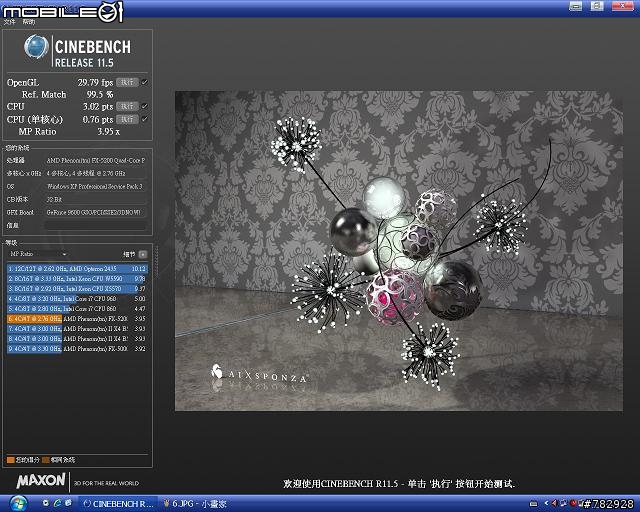Viewport: 640px width, 512px height.
Task: Open the 文件 (File) menu
Action: tap(9, 22)
